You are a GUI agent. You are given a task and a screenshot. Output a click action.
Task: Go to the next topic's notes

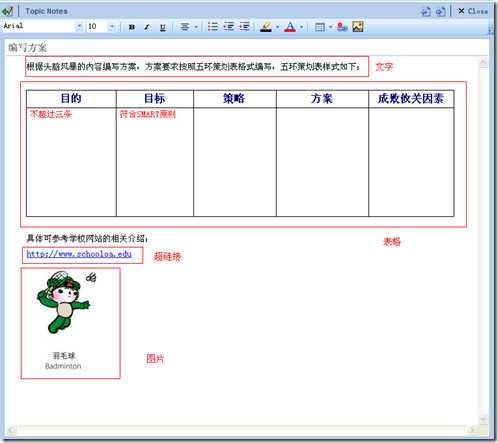(441, 12)
